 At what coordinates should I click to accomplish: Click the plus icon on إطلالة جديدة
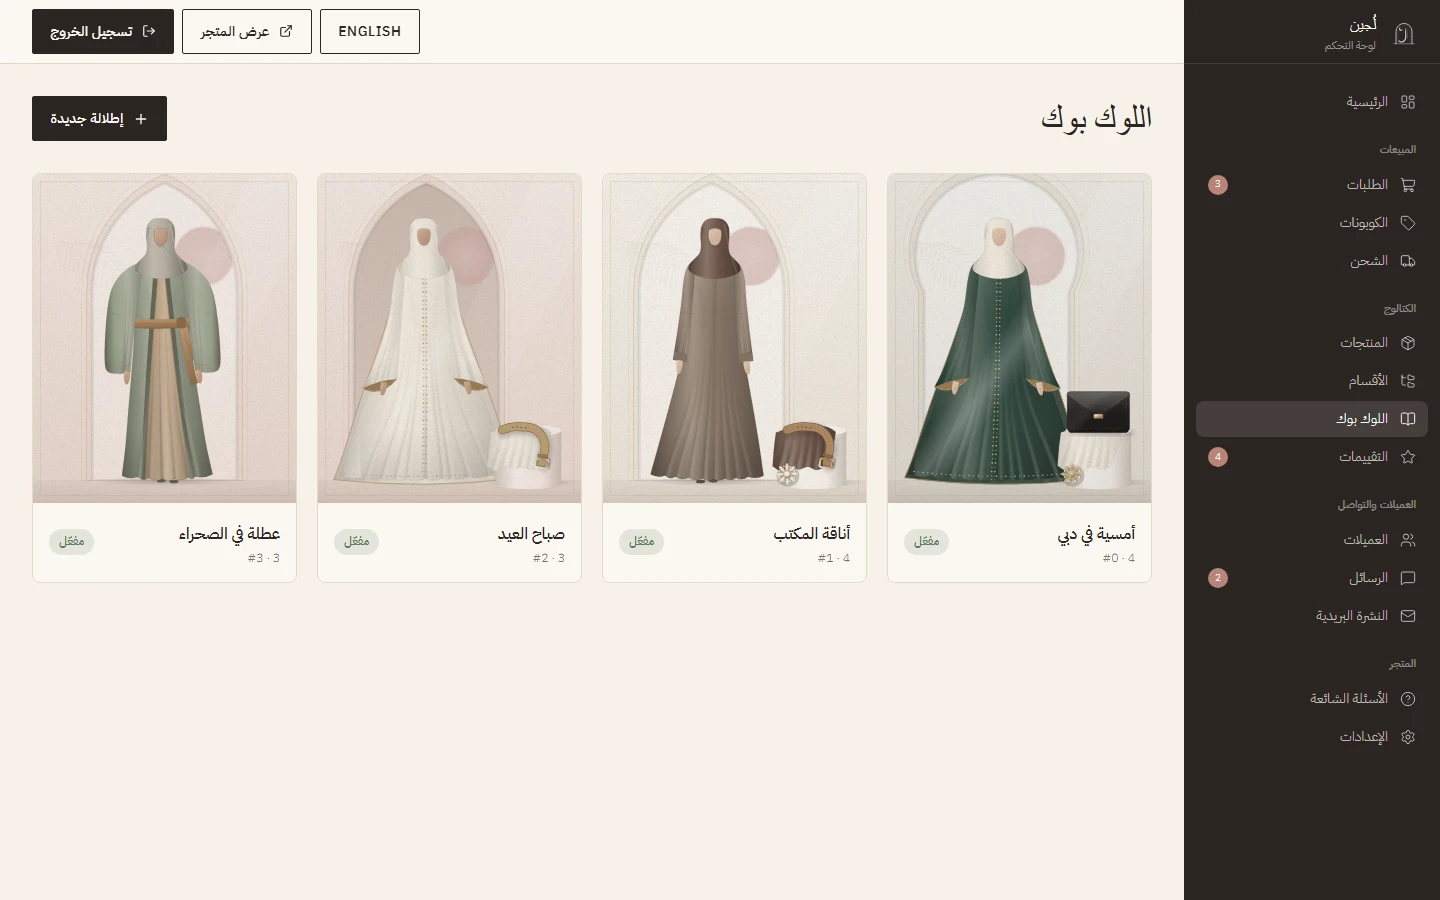click(x=141, y=119)
